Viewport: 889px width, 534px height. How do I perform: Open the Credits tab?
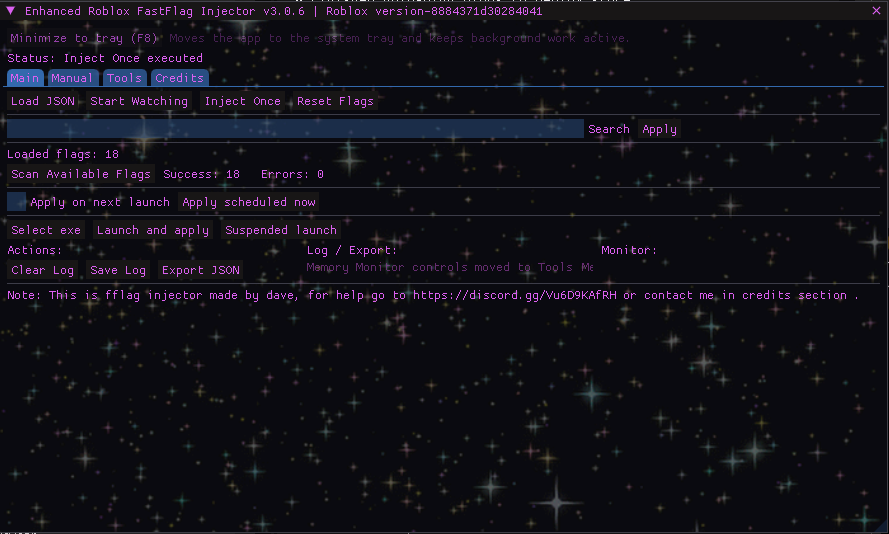click(x=180, y=78)
